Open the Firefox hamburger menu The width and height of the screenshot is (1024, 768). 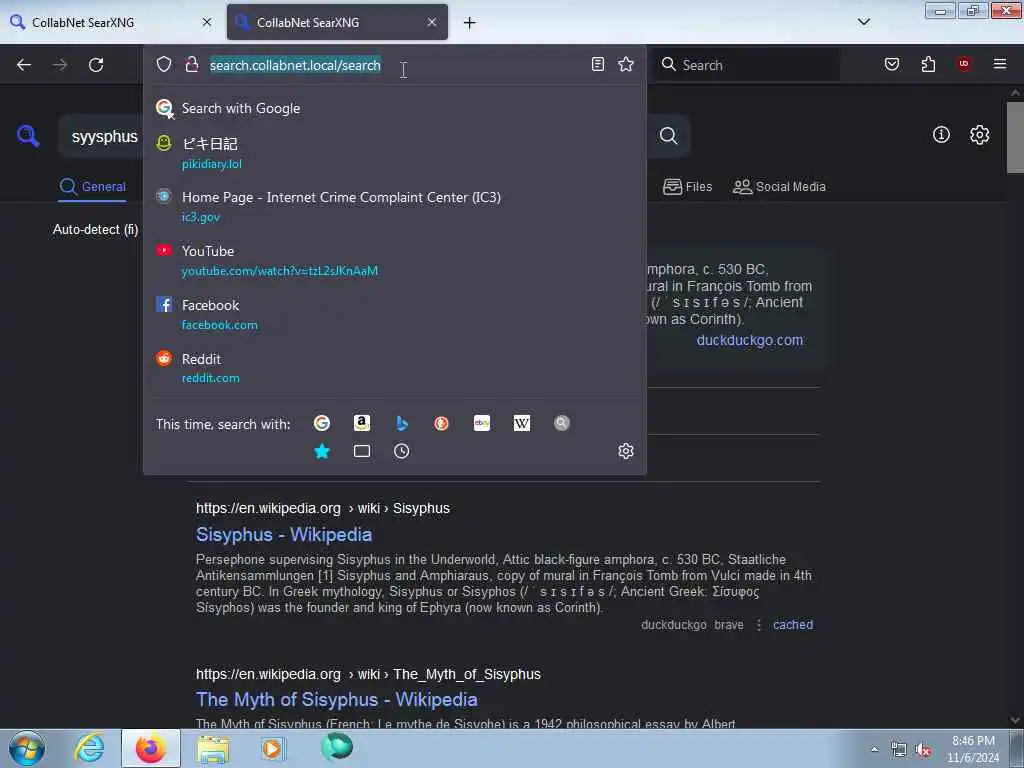[1000, 64]
